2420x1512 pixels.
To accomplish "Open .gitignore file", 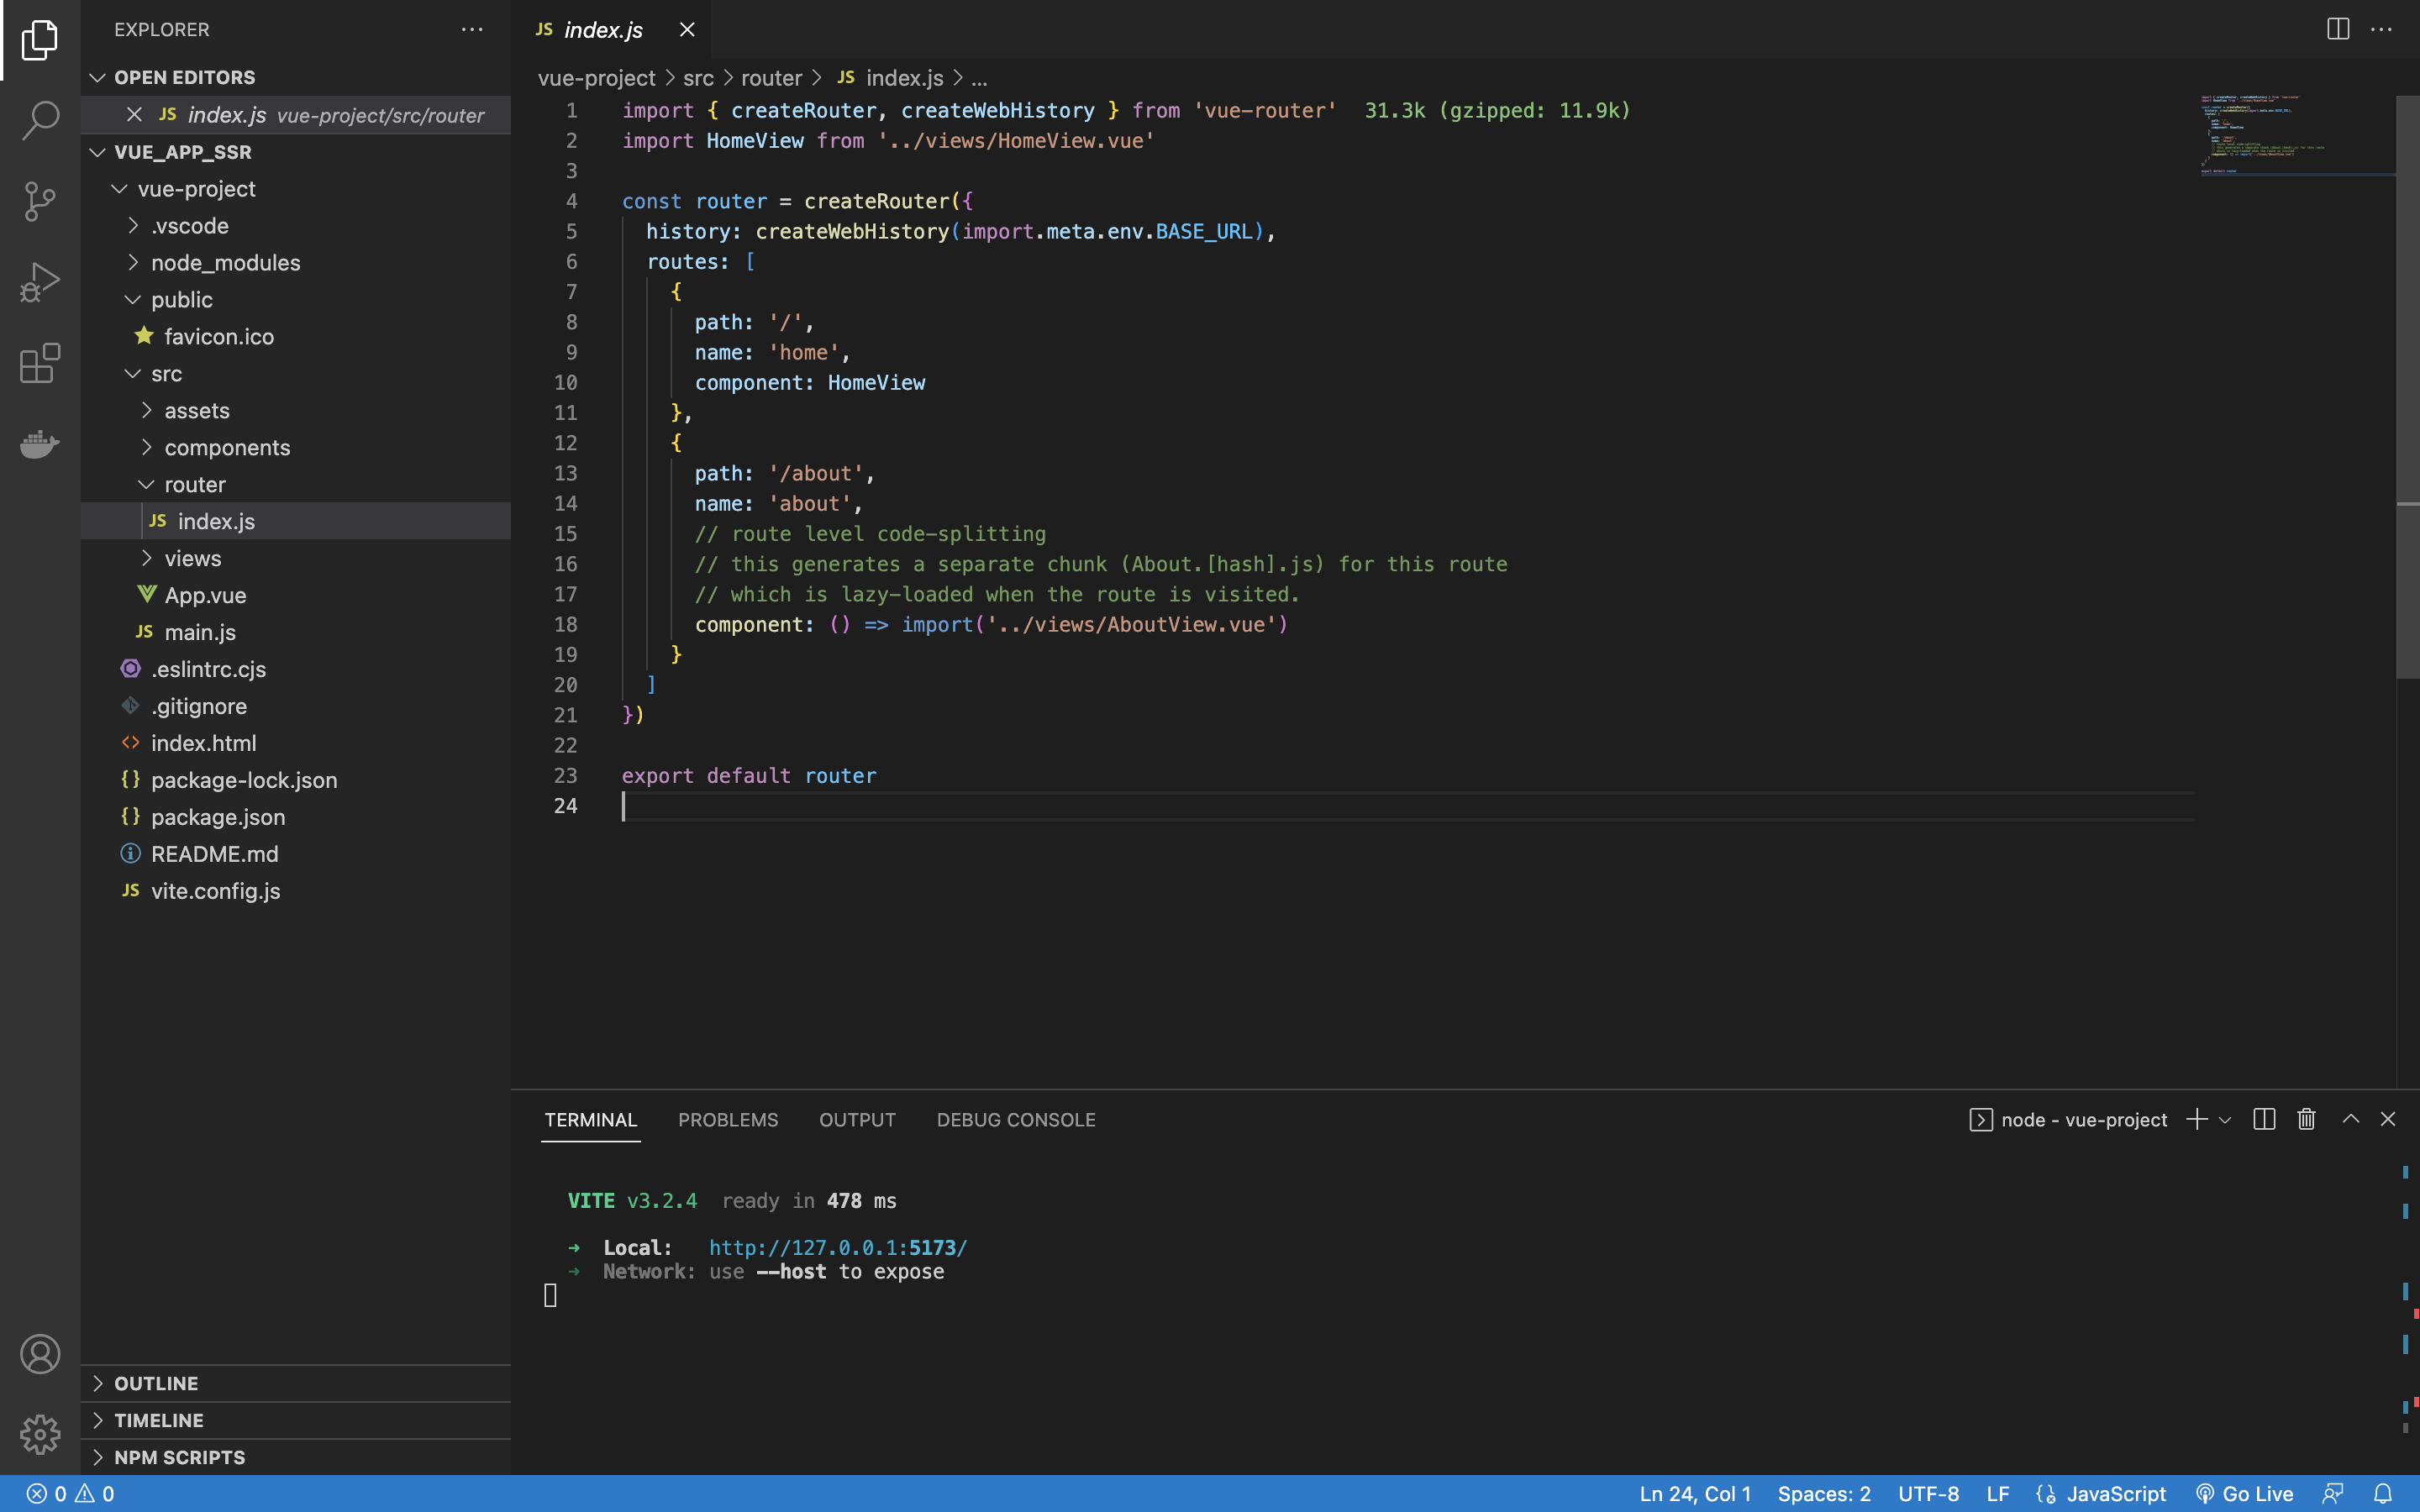I will [296, 707].
